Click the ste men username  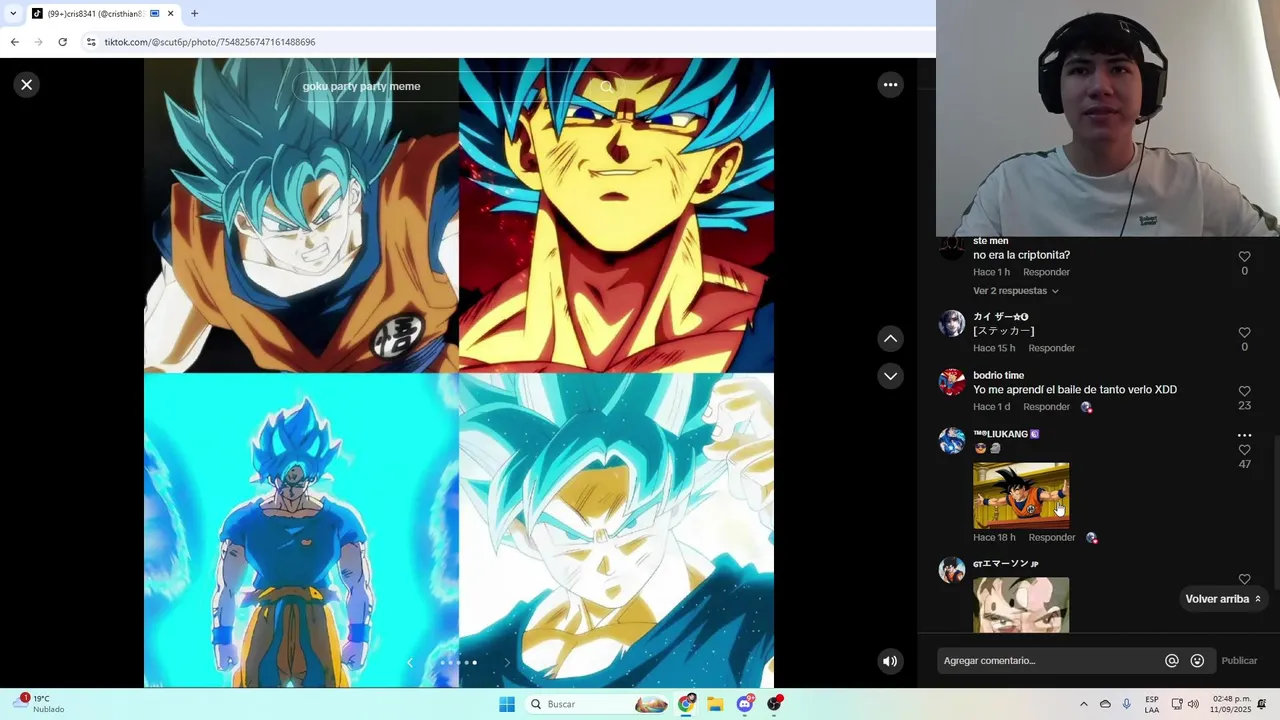click(990, 241)
